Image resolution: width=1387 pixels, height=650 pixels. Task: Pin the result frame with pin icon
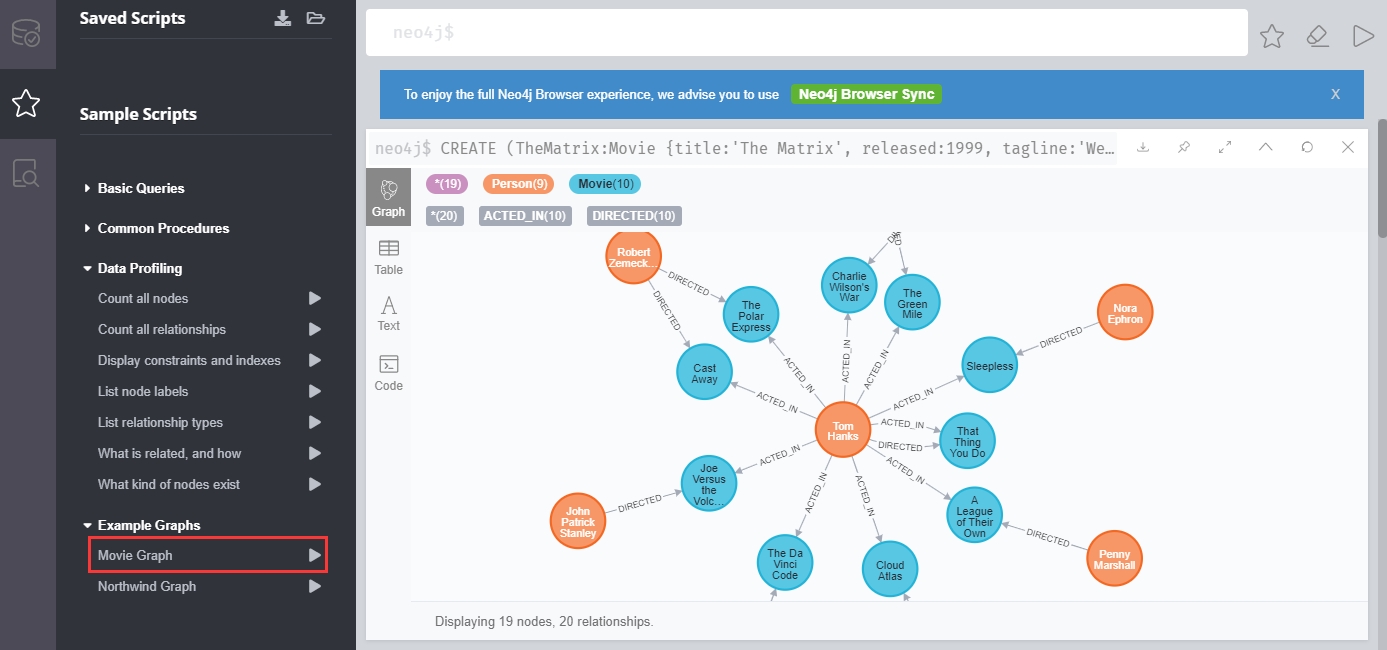pos(1184,147)
